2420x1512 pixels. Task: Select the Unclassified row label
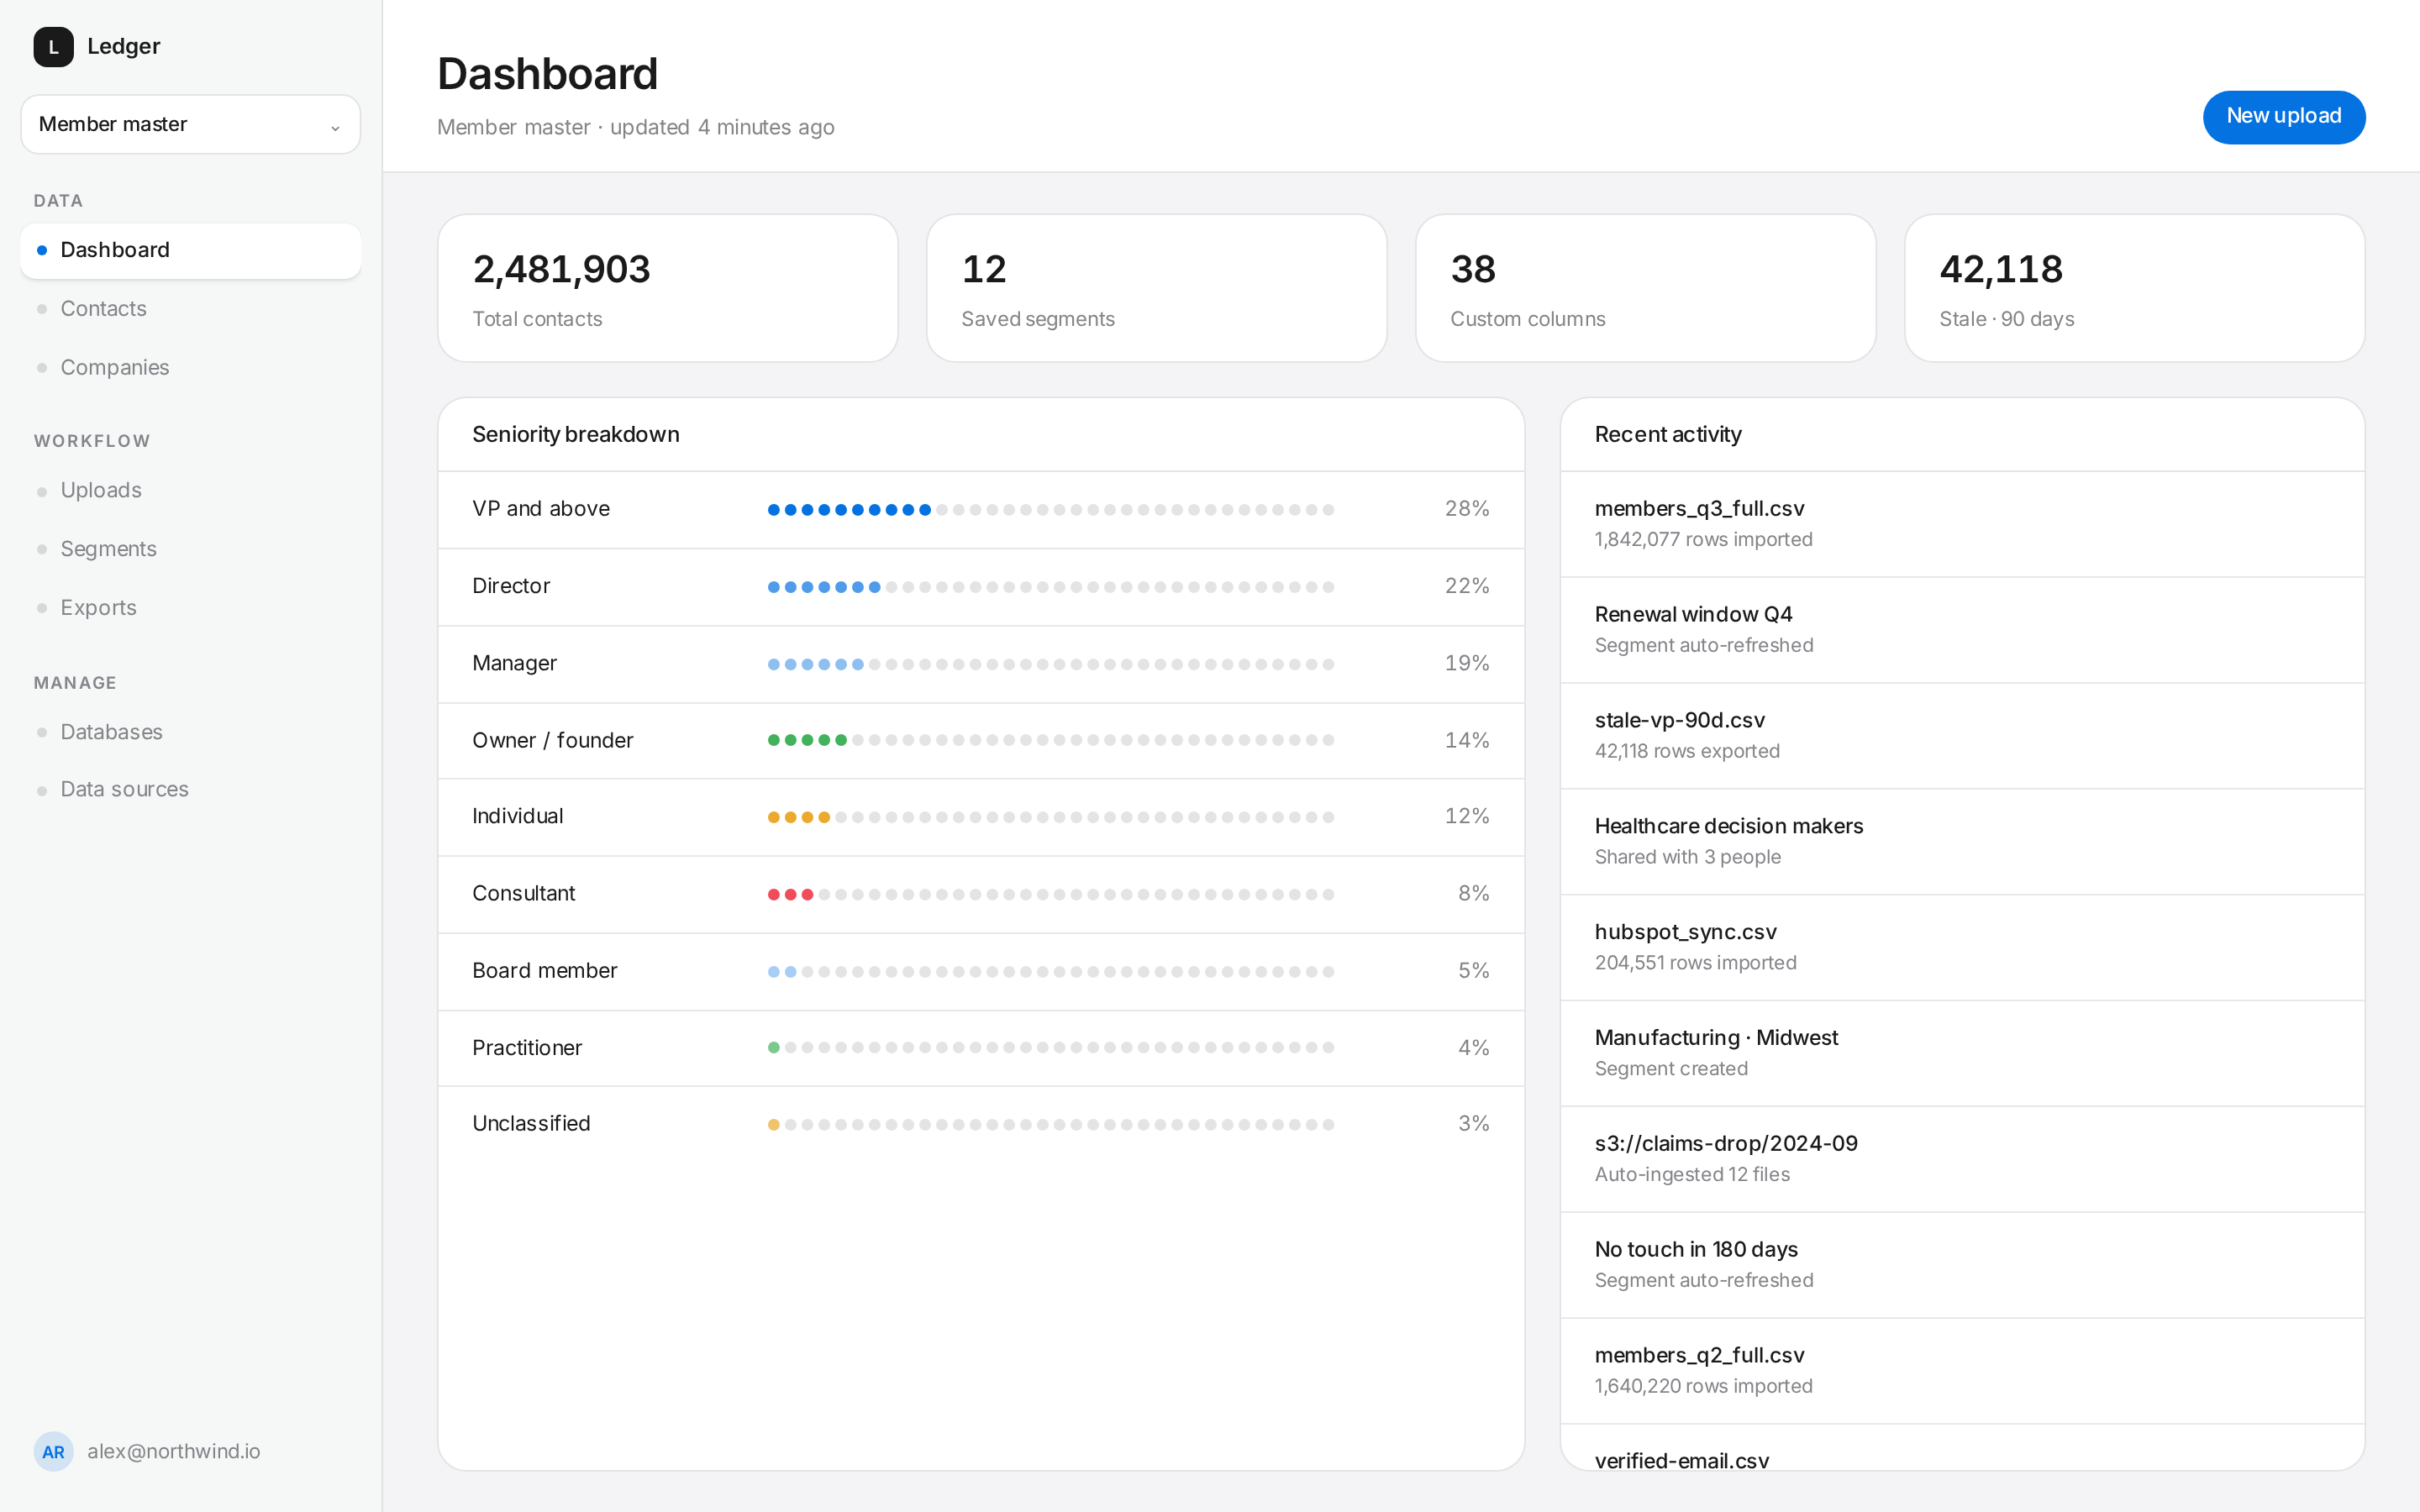[531, 1123]
